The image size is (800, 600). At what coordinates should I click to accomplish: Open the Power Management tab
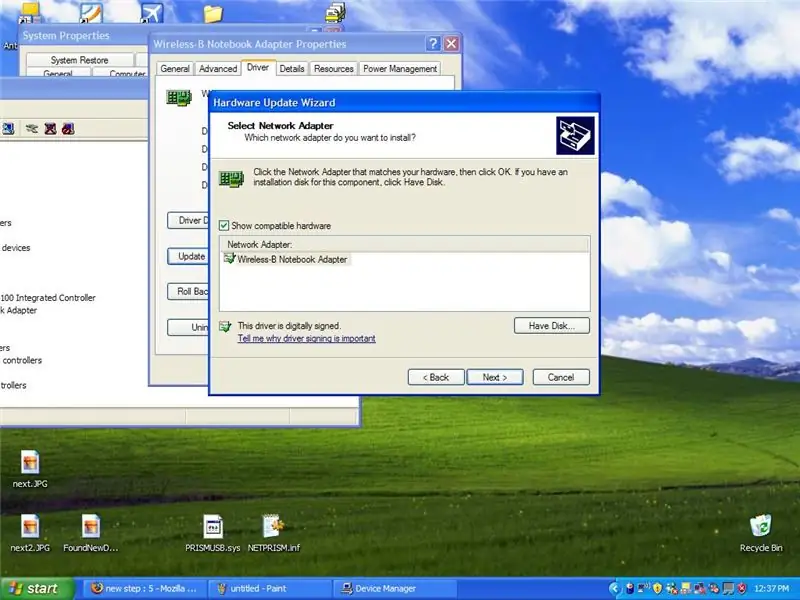pos(400,68)
